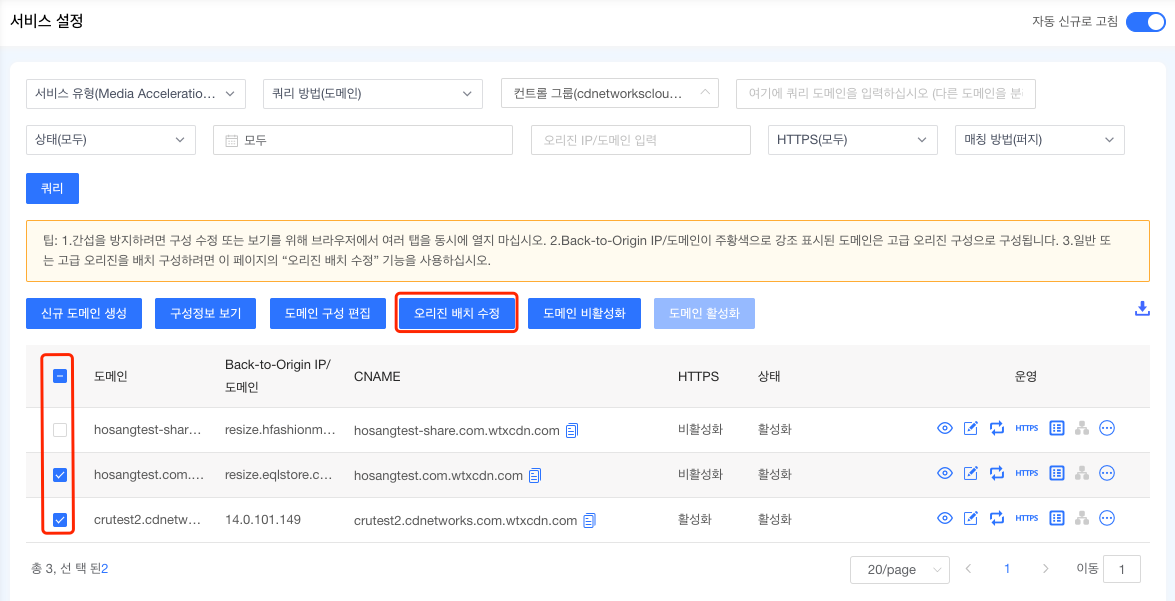Copy the CNAME of crutest2.cdnetworks.com.wtxcdn.com

588,520
